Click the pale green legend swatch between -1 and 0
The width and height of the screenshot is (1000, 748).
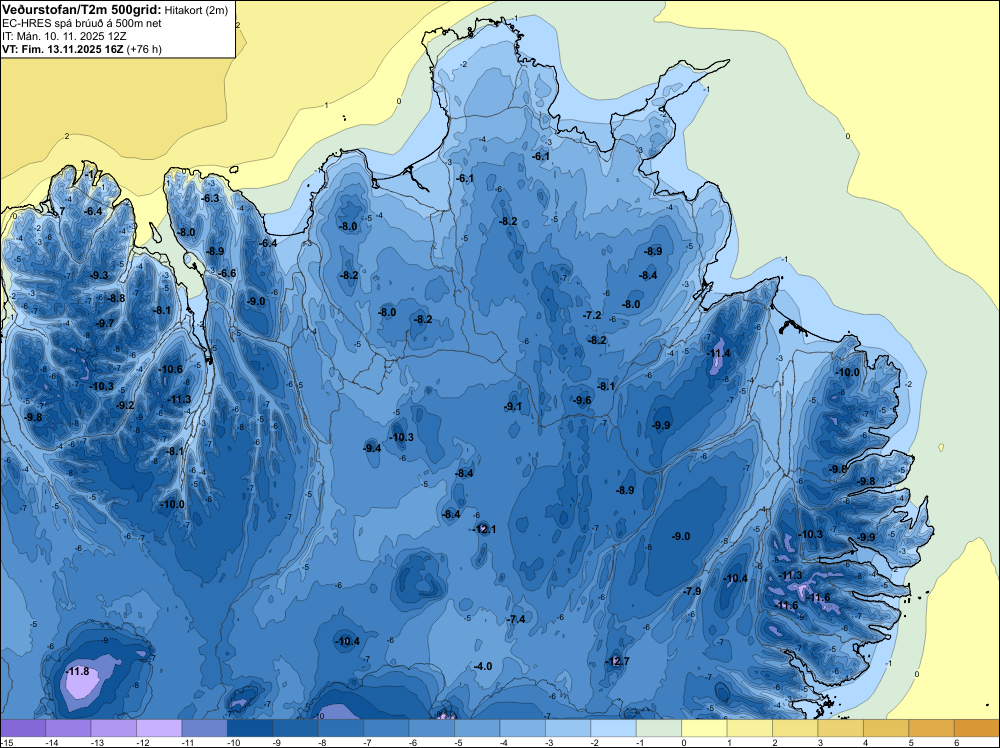[659, 728]
